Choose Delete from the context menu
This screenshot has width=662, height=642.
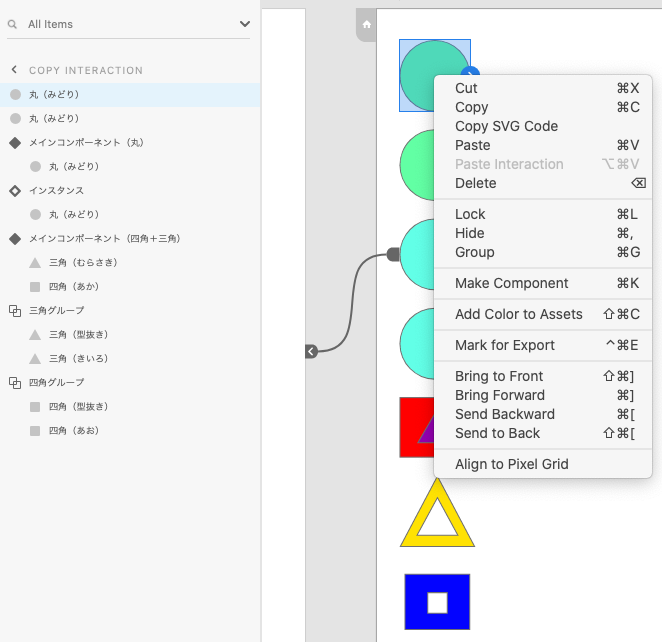(x=543, y=183)
